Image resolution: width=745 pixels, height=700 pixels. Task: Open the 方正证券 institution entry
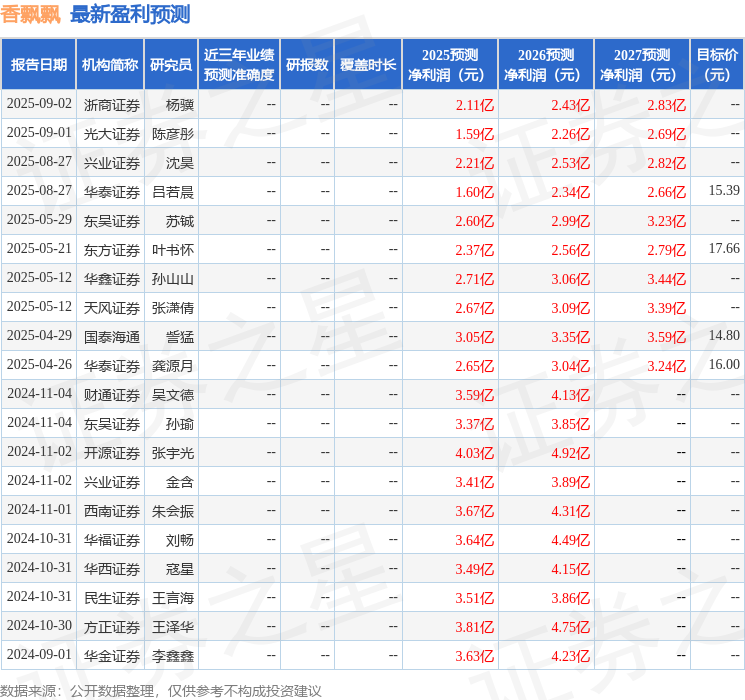pos(112,627)
